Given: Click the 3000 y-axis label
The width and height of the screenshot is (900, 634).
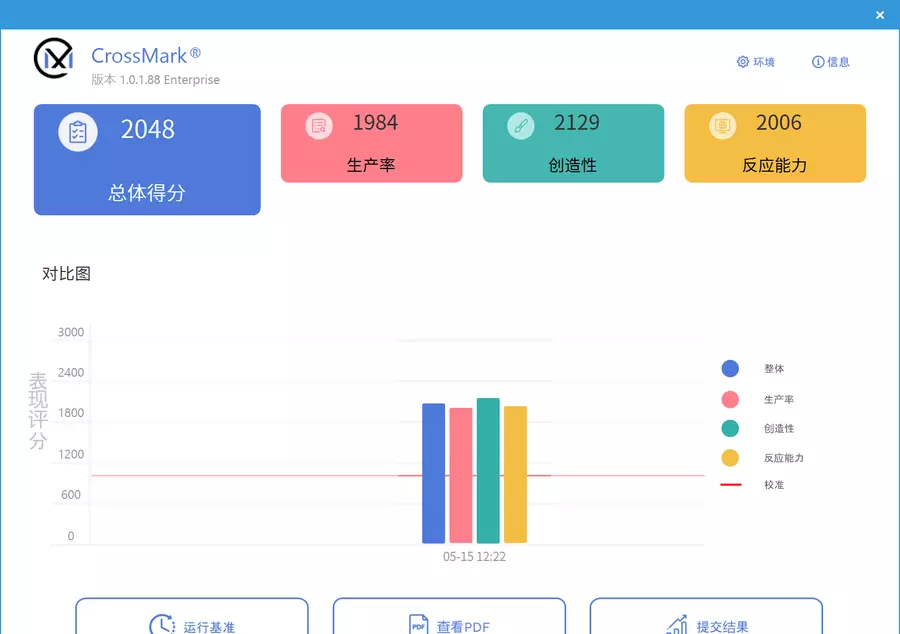Looking at the screenshot, I should (71, 332).
